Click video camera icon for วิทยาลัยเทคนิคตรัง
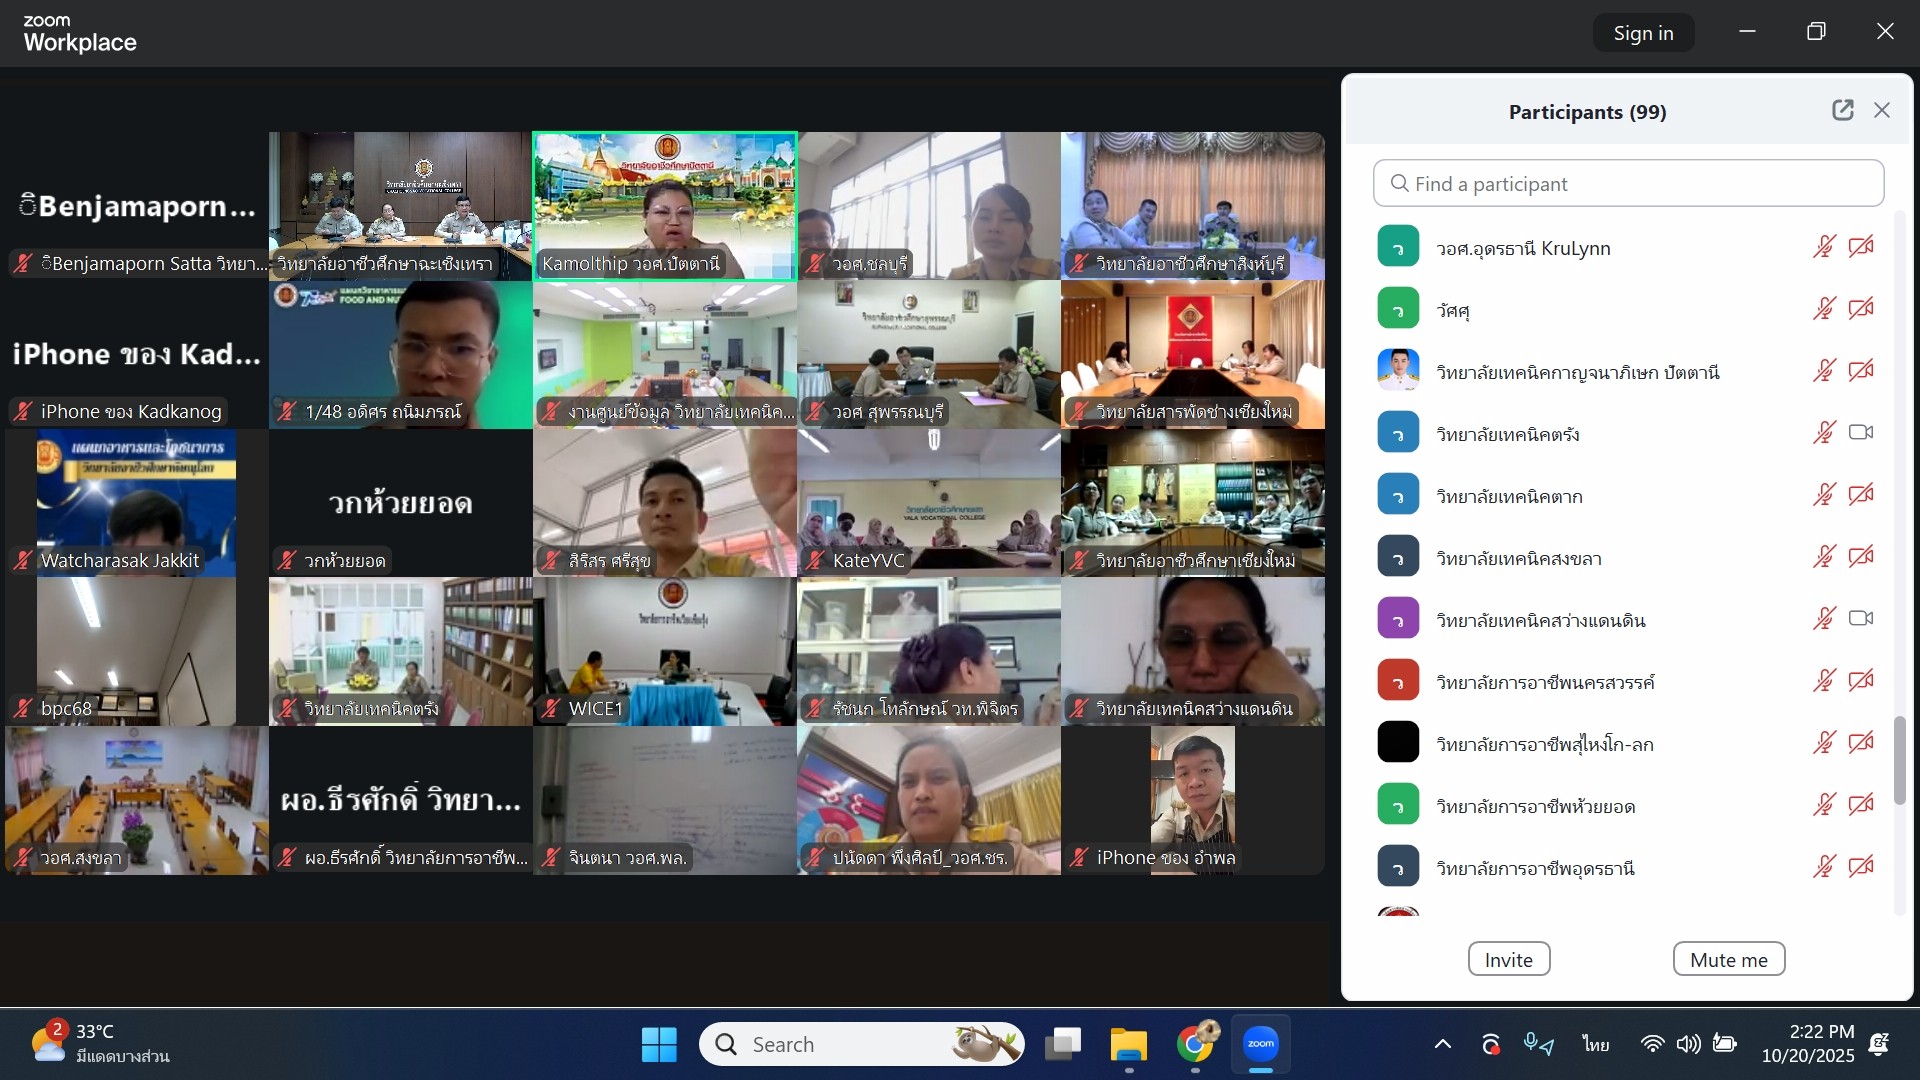Image resolution: width=1920 pixels, height=1080 pixels. pos(1860,433)
